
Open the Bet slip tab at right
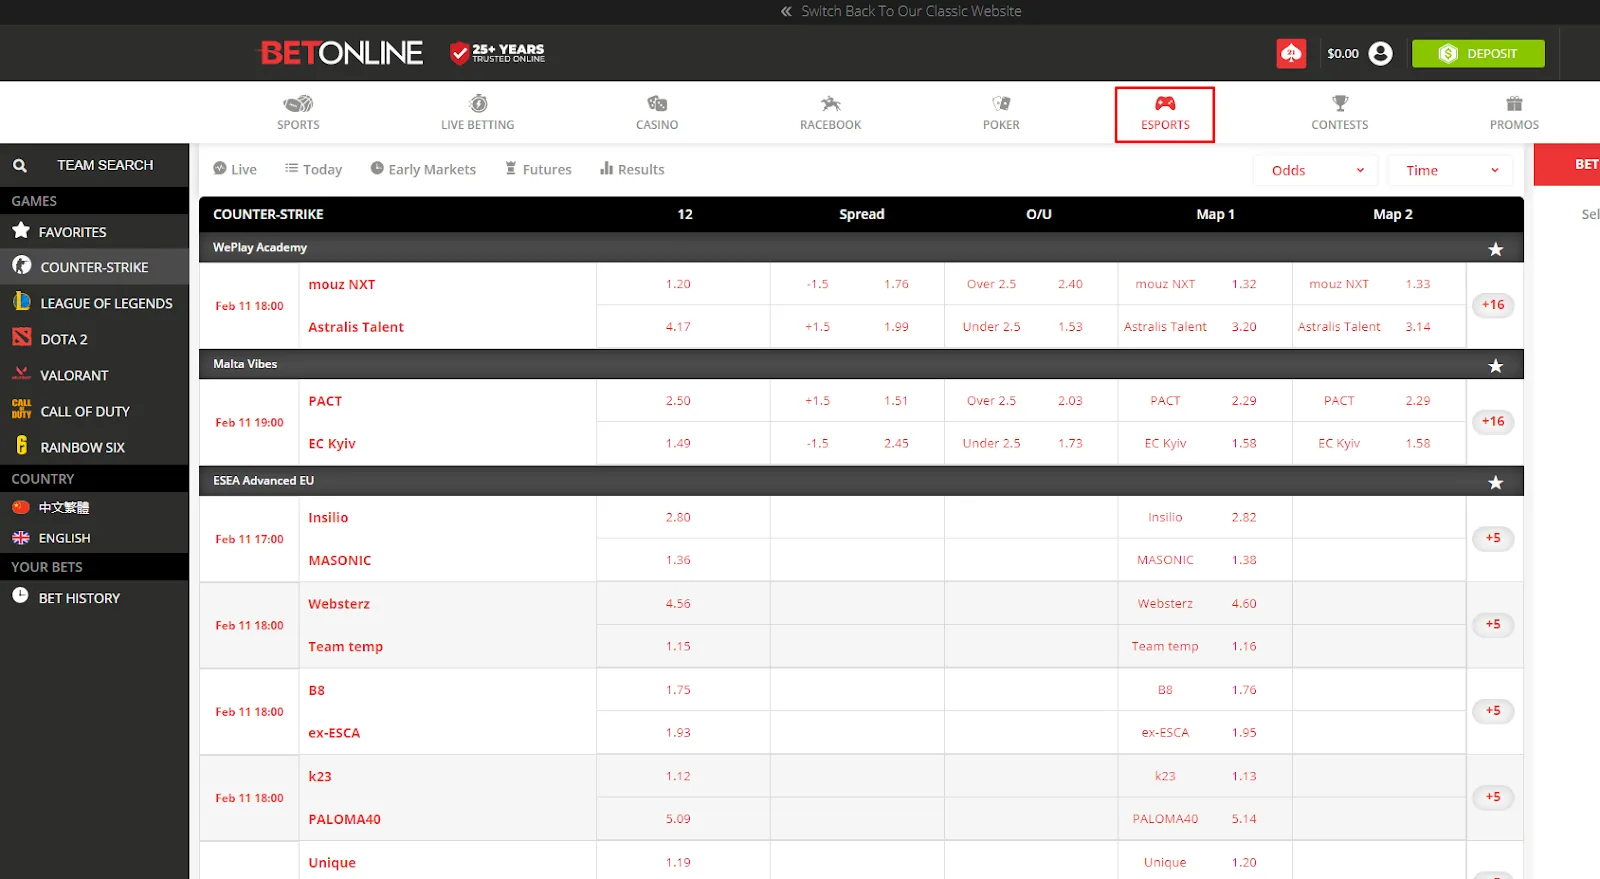[x=1567, y=165]
